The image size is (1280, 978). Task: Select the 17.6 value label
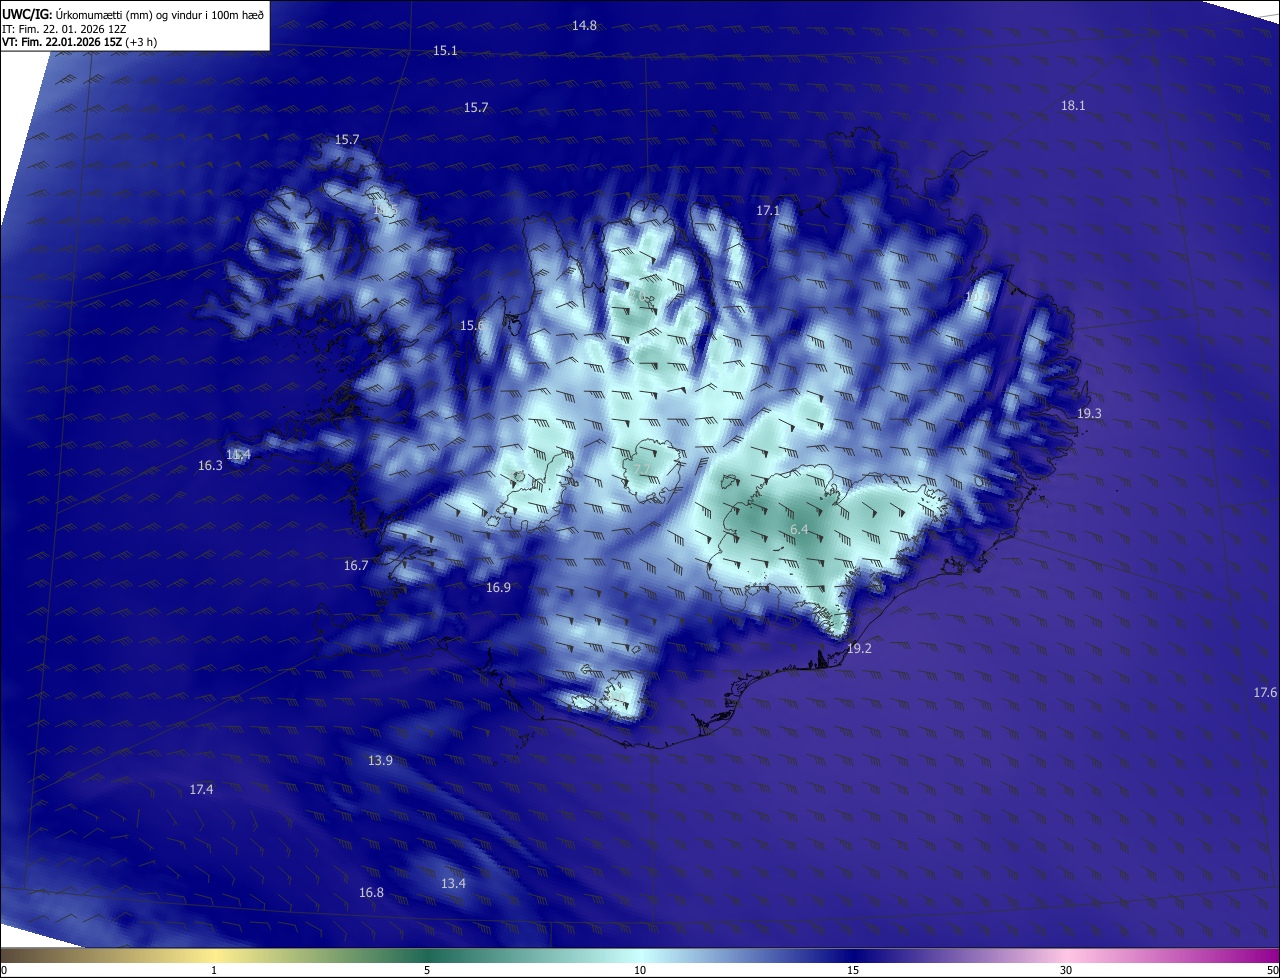(x=1265, y=692)
